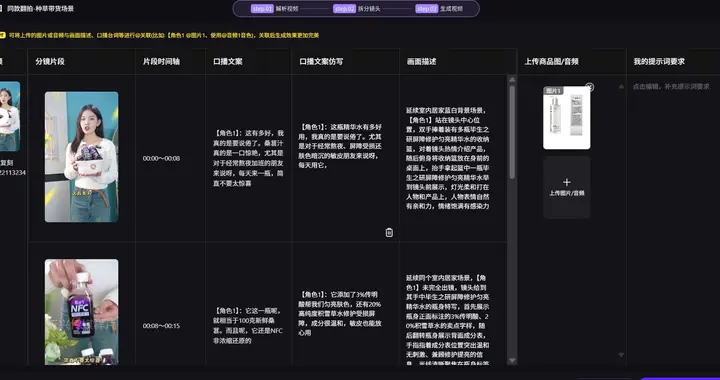Edit the first row rewritten script 这瓶精华水
Viewport: 720px width, 380px height.
tap(340, 145)
